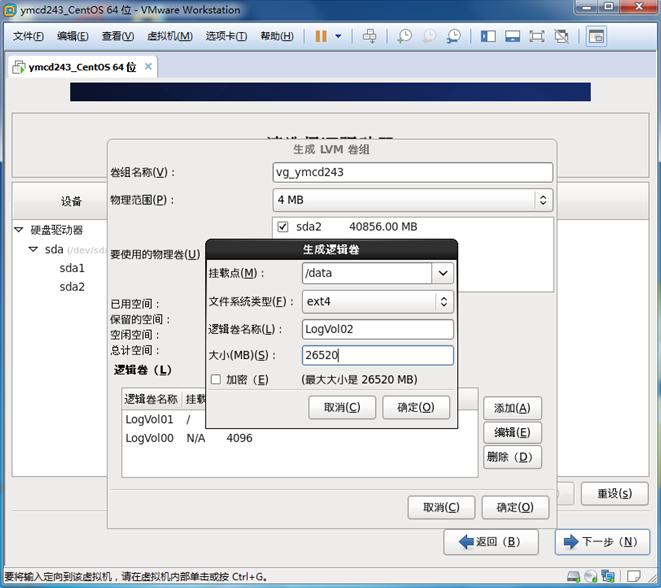
Task: Select the ymcd243_CentOS 64 位 tab
Action: coord(83,67)
